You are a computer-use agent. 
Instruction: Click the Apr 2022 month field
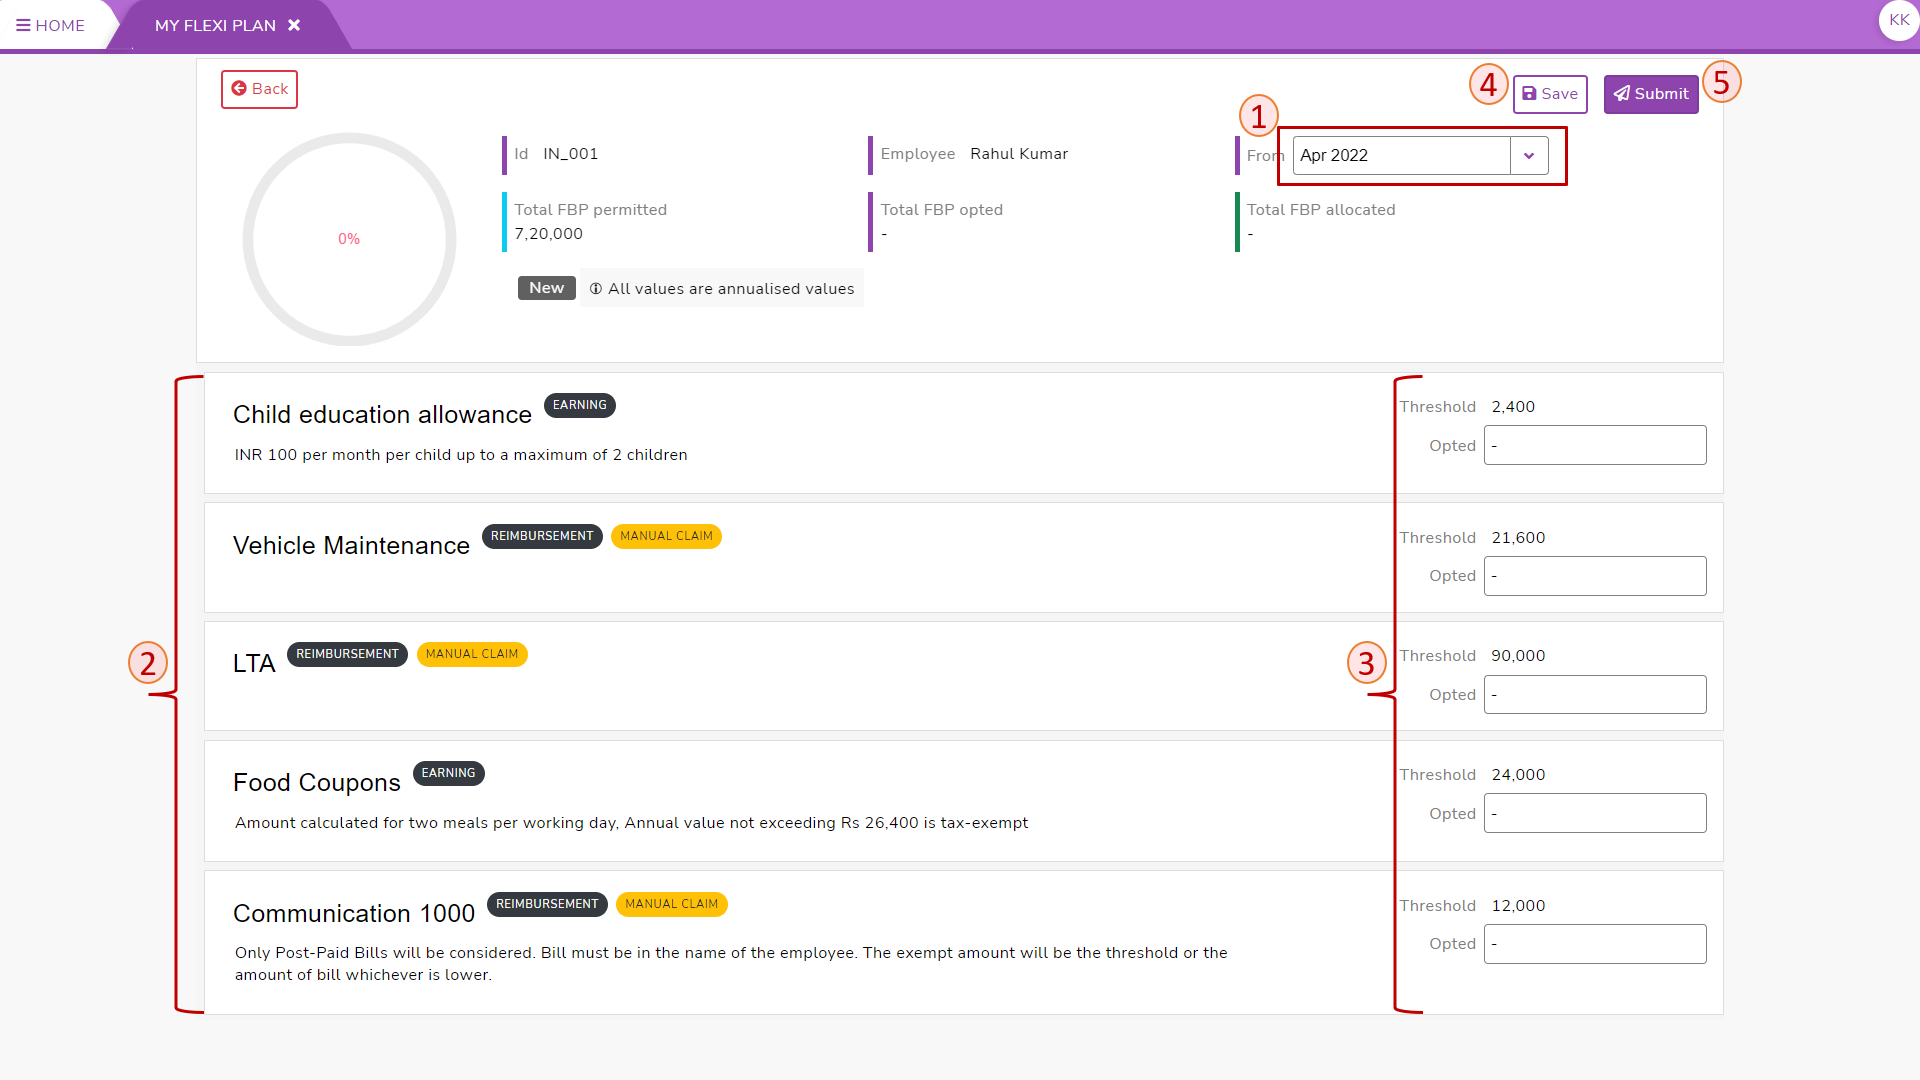(1400, 156)
